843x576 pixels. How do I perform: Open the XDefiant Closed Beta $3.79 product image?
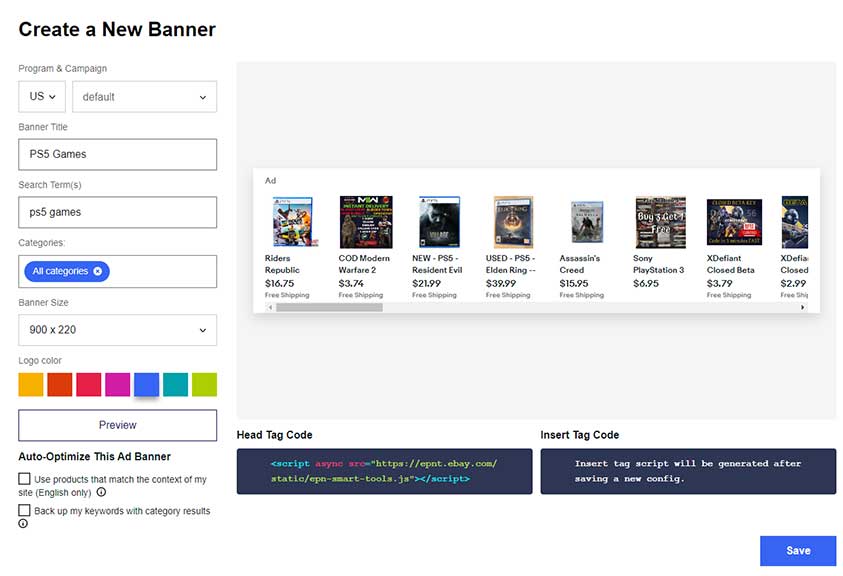[x=734, y=222]
